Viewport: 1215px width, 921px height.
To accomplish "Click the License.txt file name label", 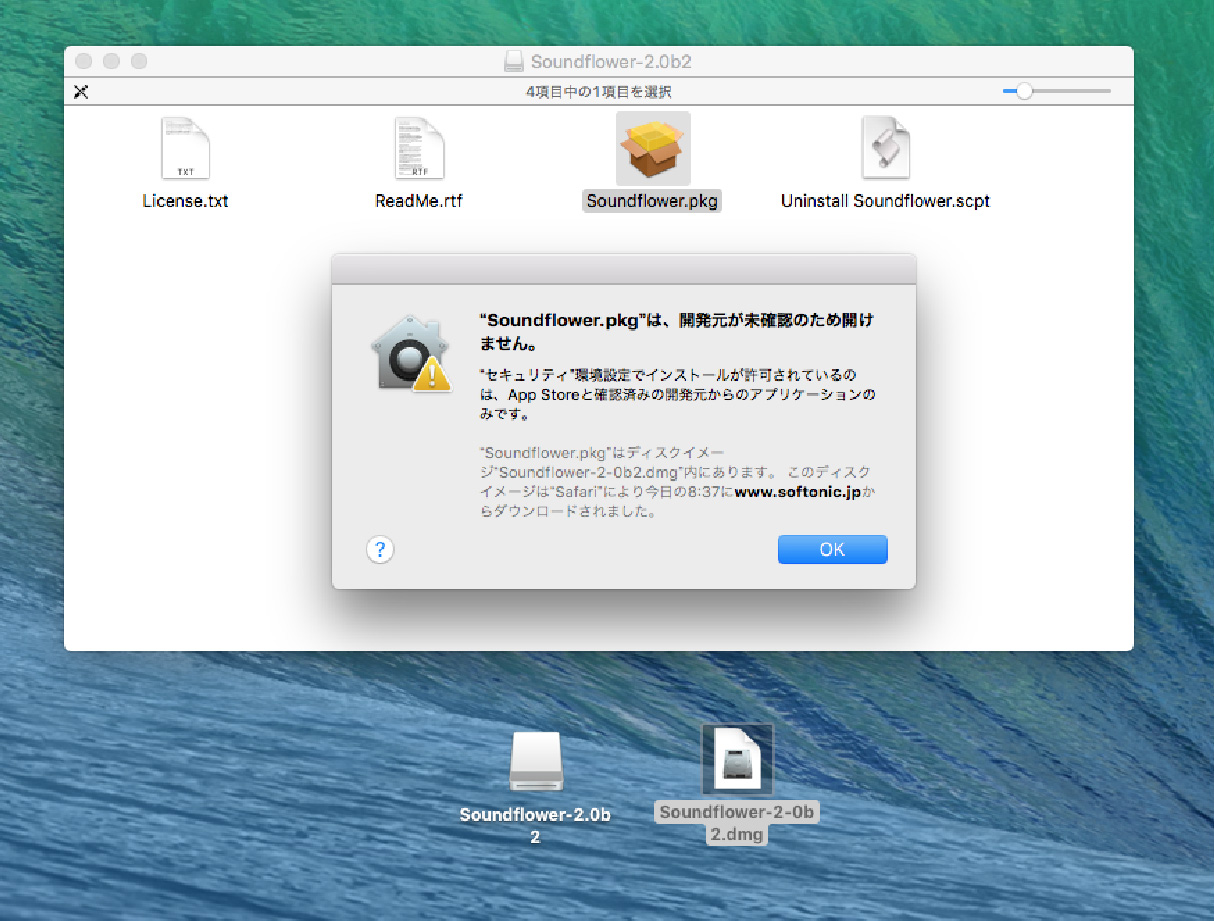I will [x=185, y=201].
